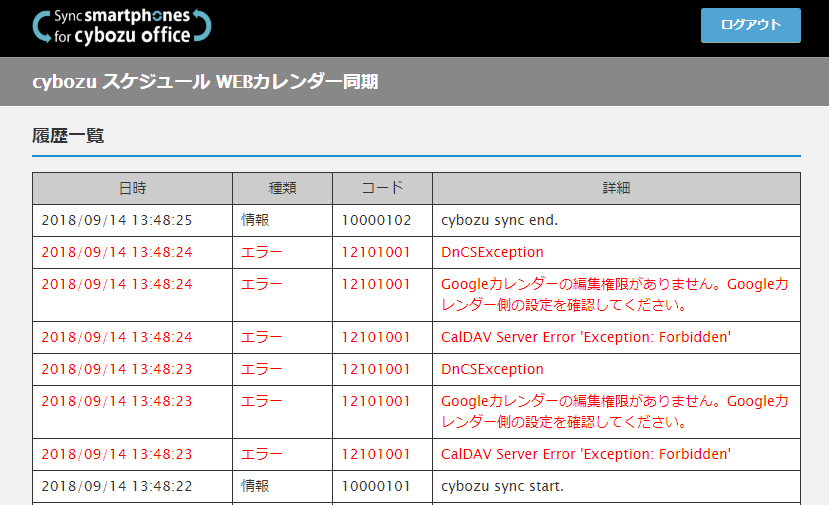Viewport: 829px width, 505px height.
Task: Click 情報 in the sync end row
Action: point(255,220)
